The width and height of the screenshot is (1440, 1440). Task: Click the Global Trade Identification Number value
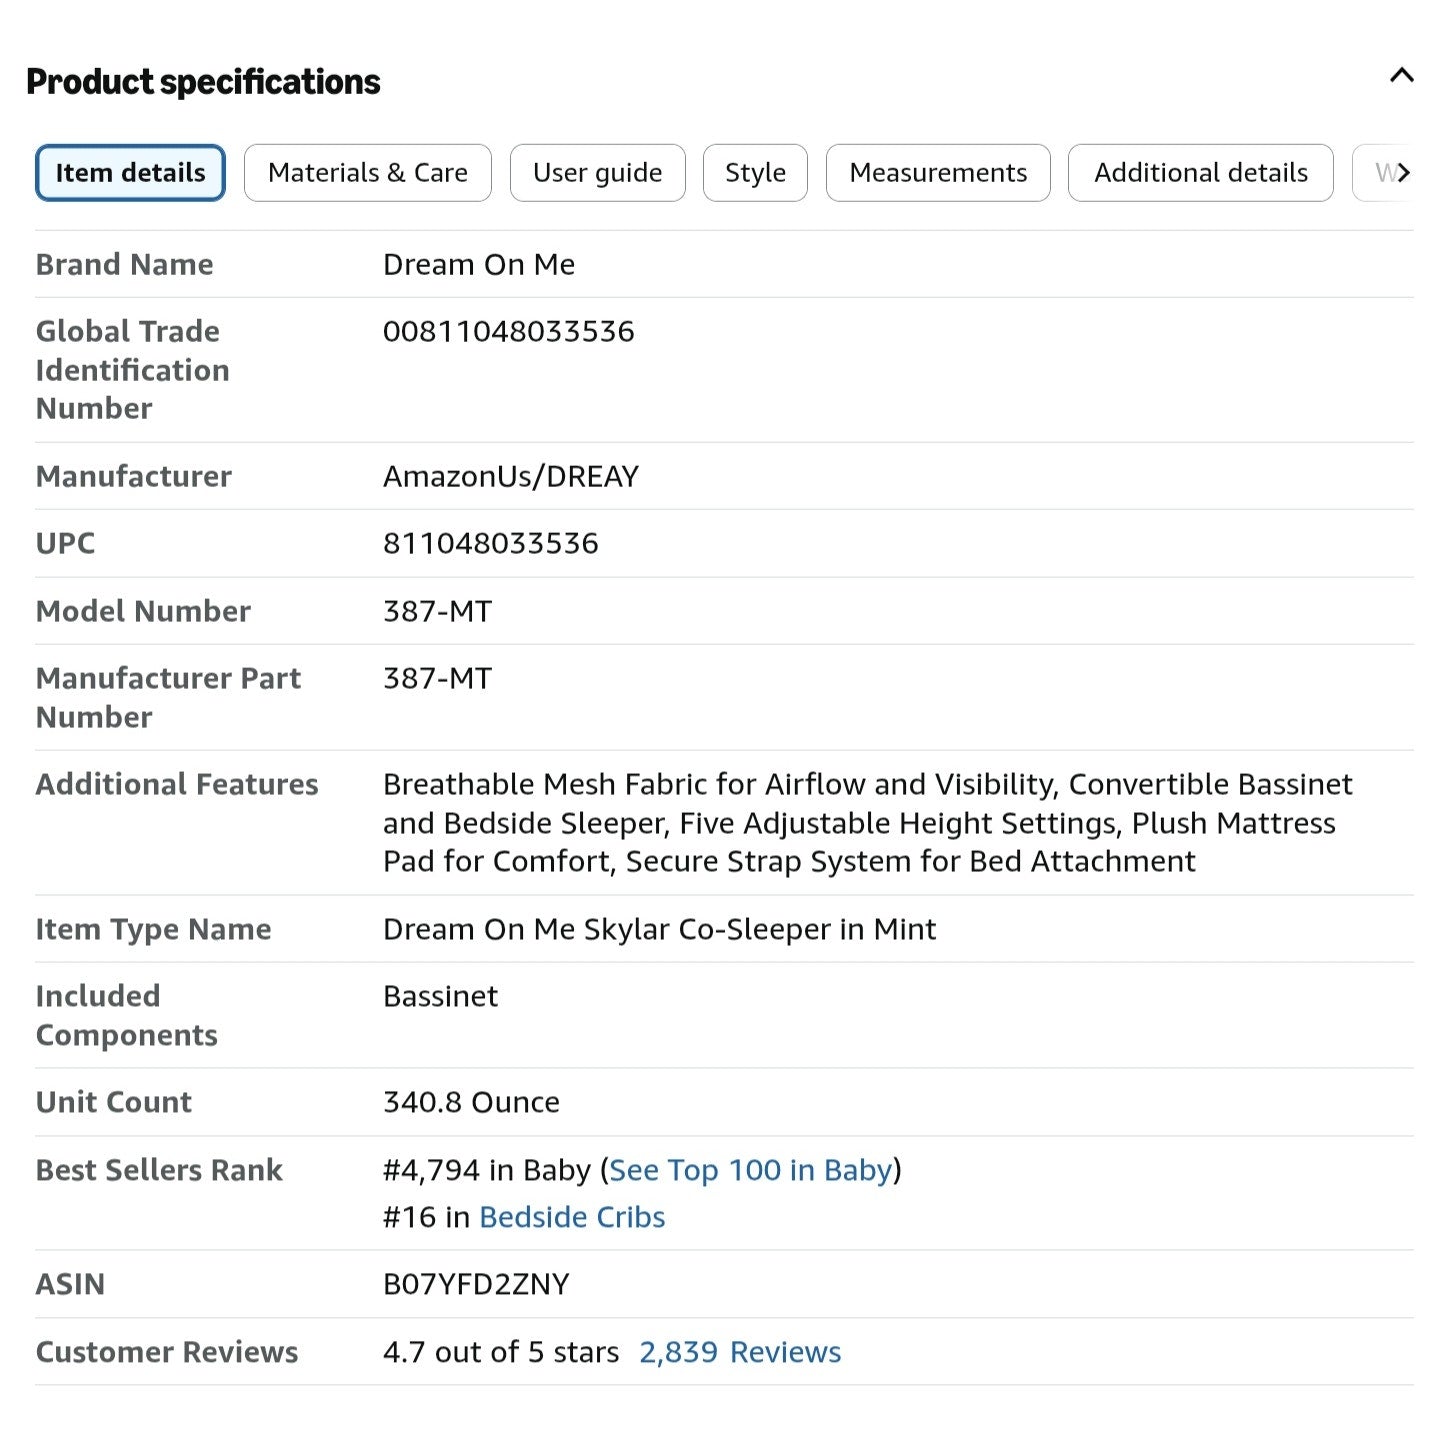pos(509,331)
